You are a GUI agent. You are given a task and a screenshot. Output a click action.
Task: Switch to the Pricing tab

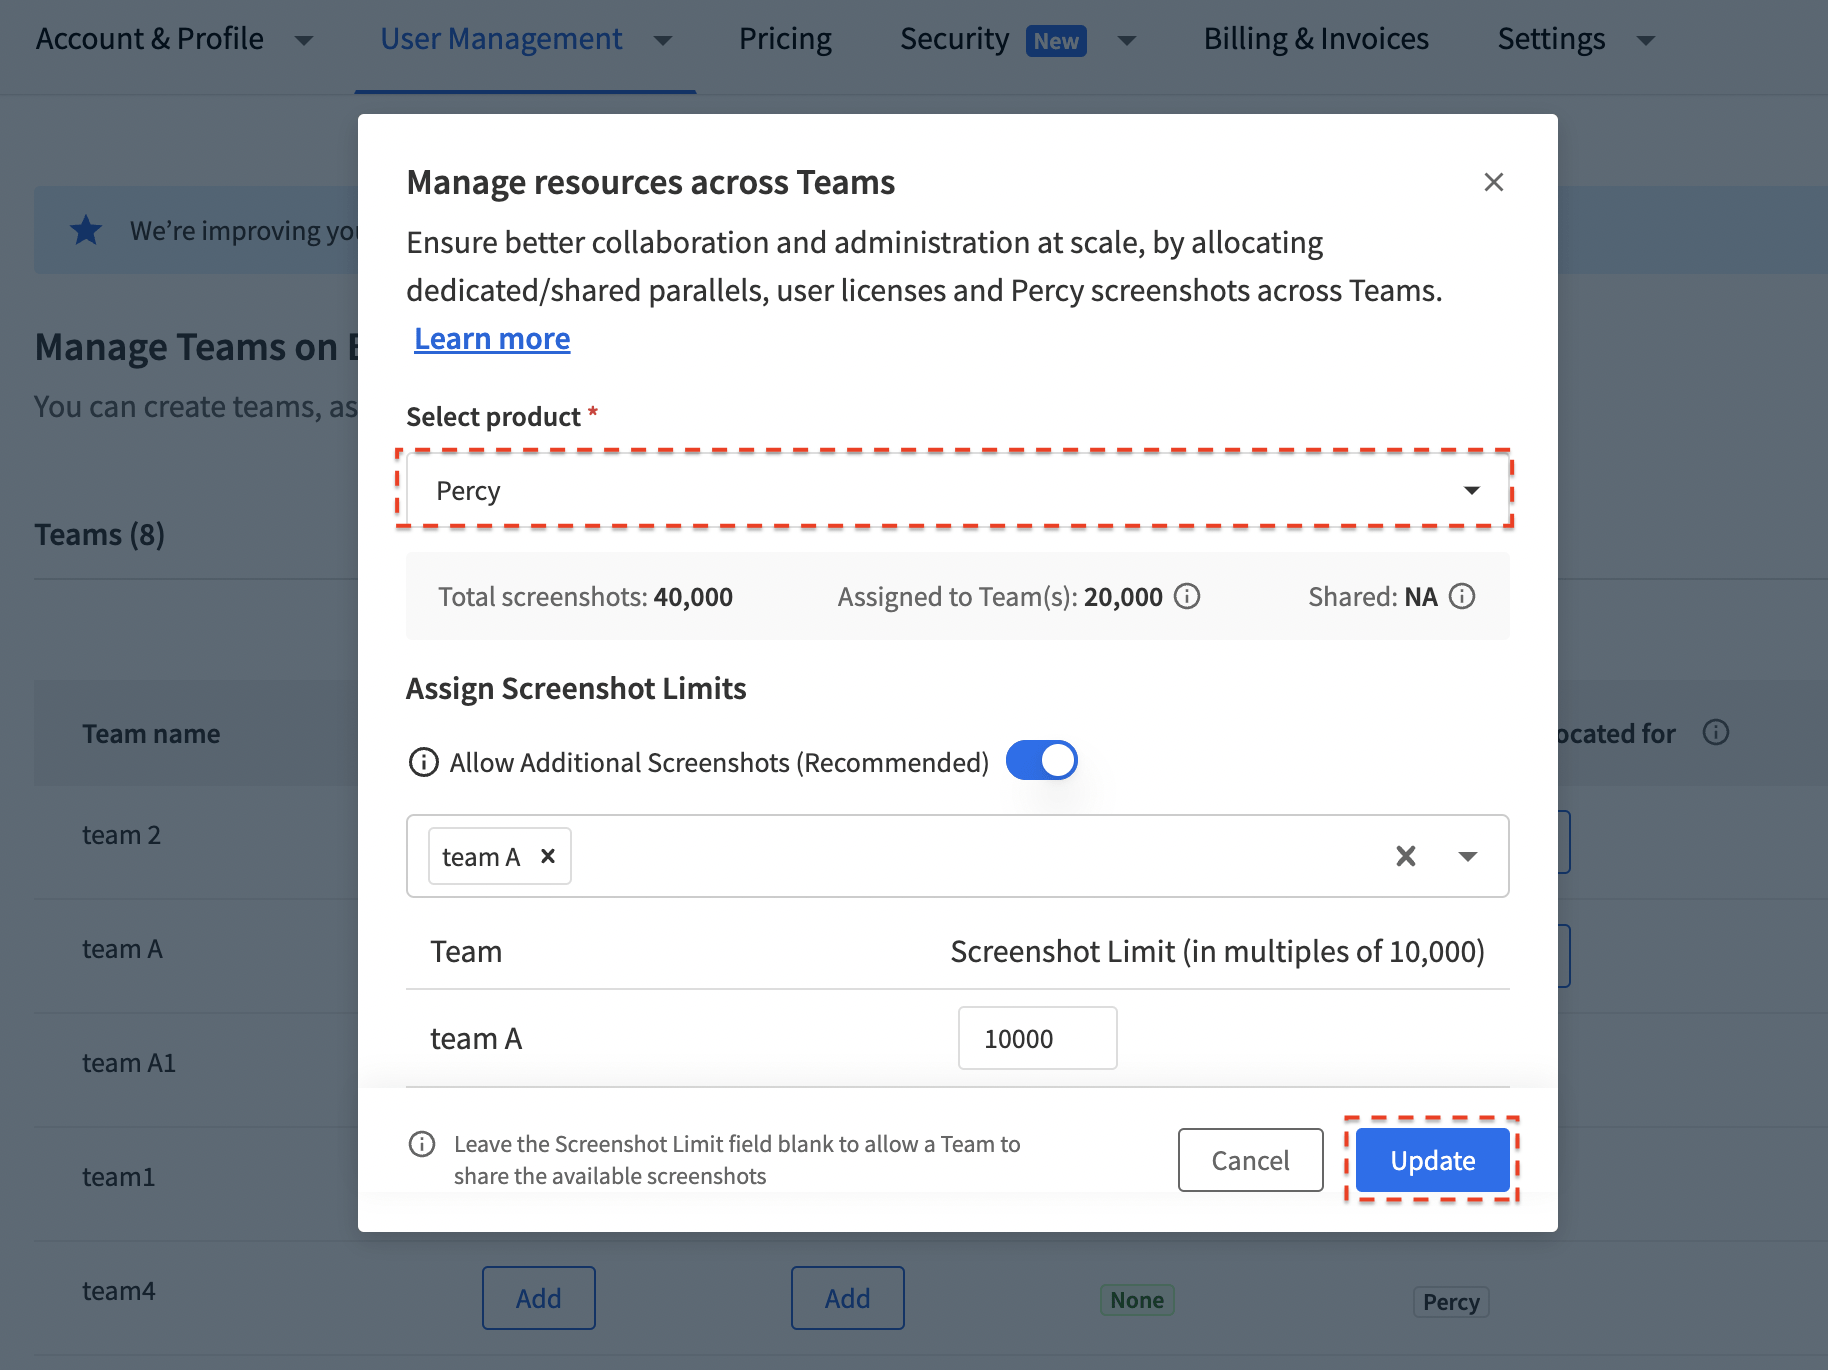click(785, 38)
